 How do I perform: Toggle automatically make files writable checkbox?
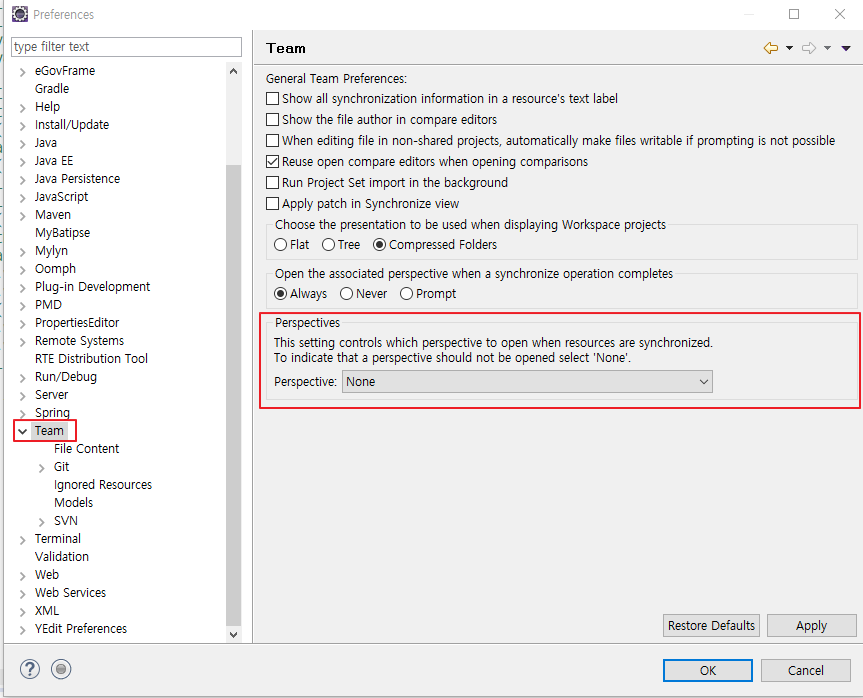[272, 140]
